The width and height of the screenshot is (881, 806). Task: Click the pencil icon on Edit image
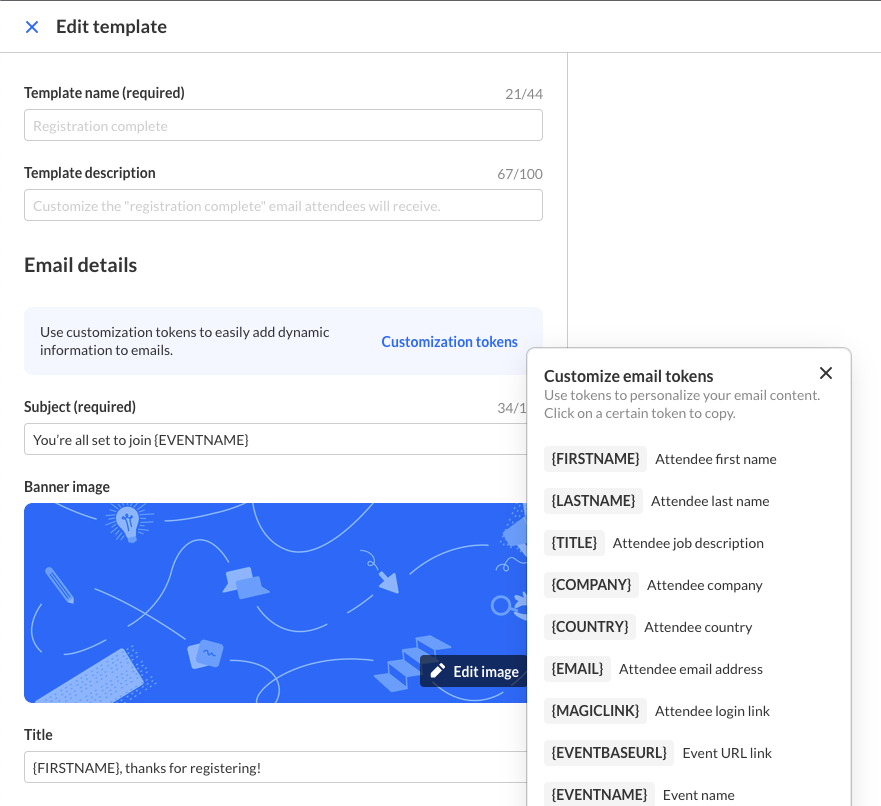(x=438, y=671)
